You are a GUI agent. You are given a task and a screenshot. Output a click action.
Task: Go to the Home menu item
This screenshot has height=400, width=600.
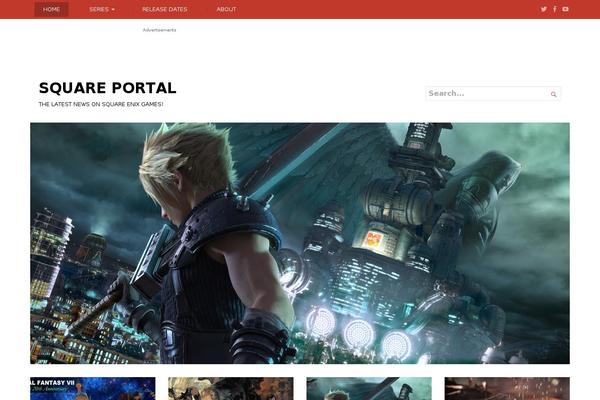52,9
